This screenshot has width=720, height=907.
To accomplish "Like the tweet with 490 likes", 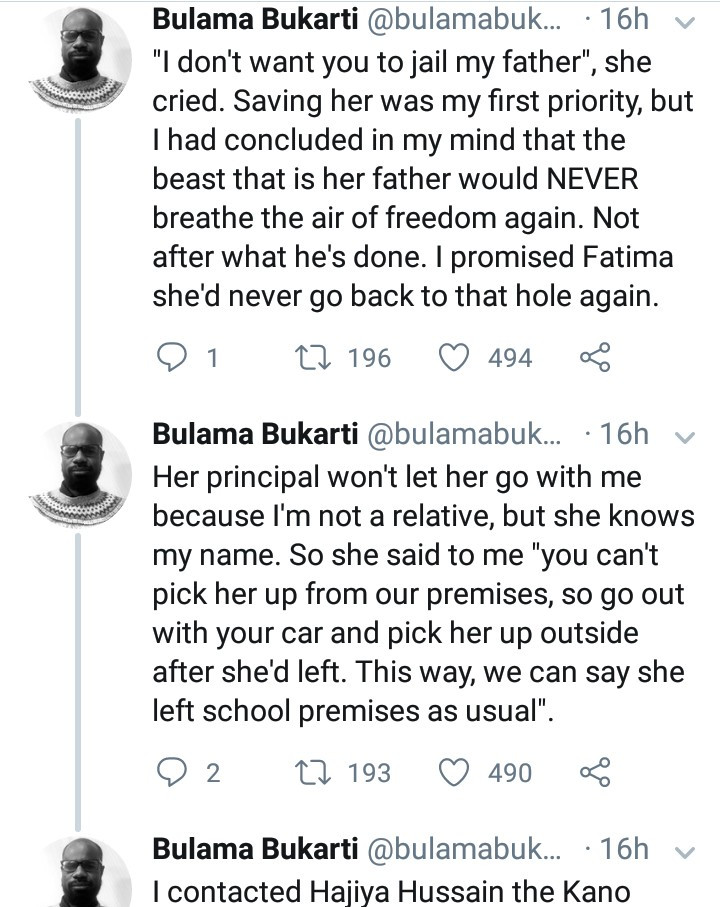I will [x=456, y=773].
